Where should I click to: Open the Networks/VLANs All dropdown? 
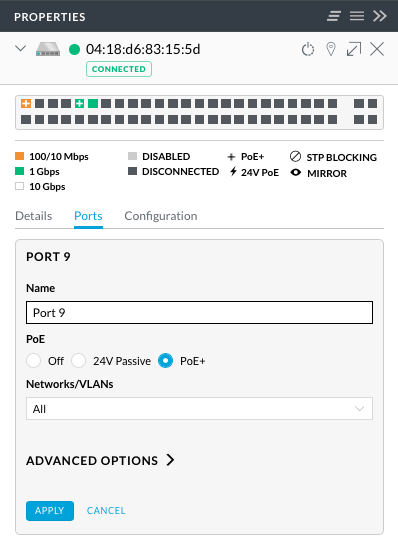tap(199, 409)
